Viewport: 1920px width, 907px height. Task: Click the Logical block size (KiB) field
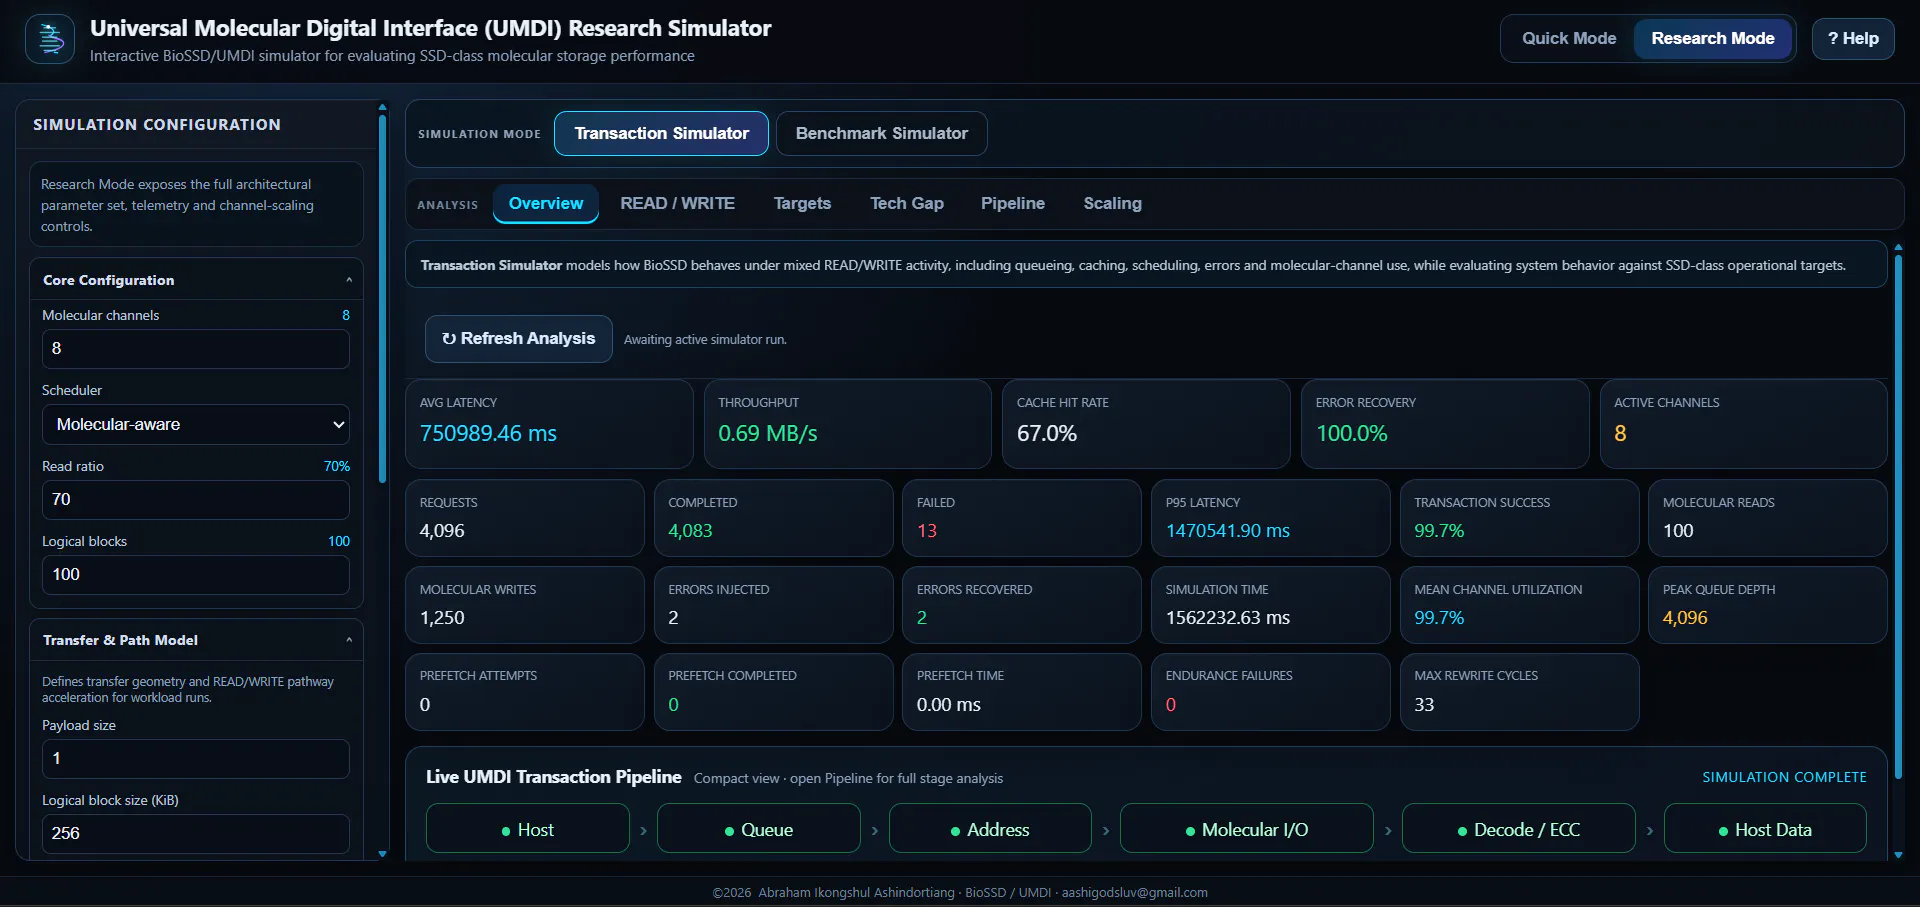click(x=196, y=834)
